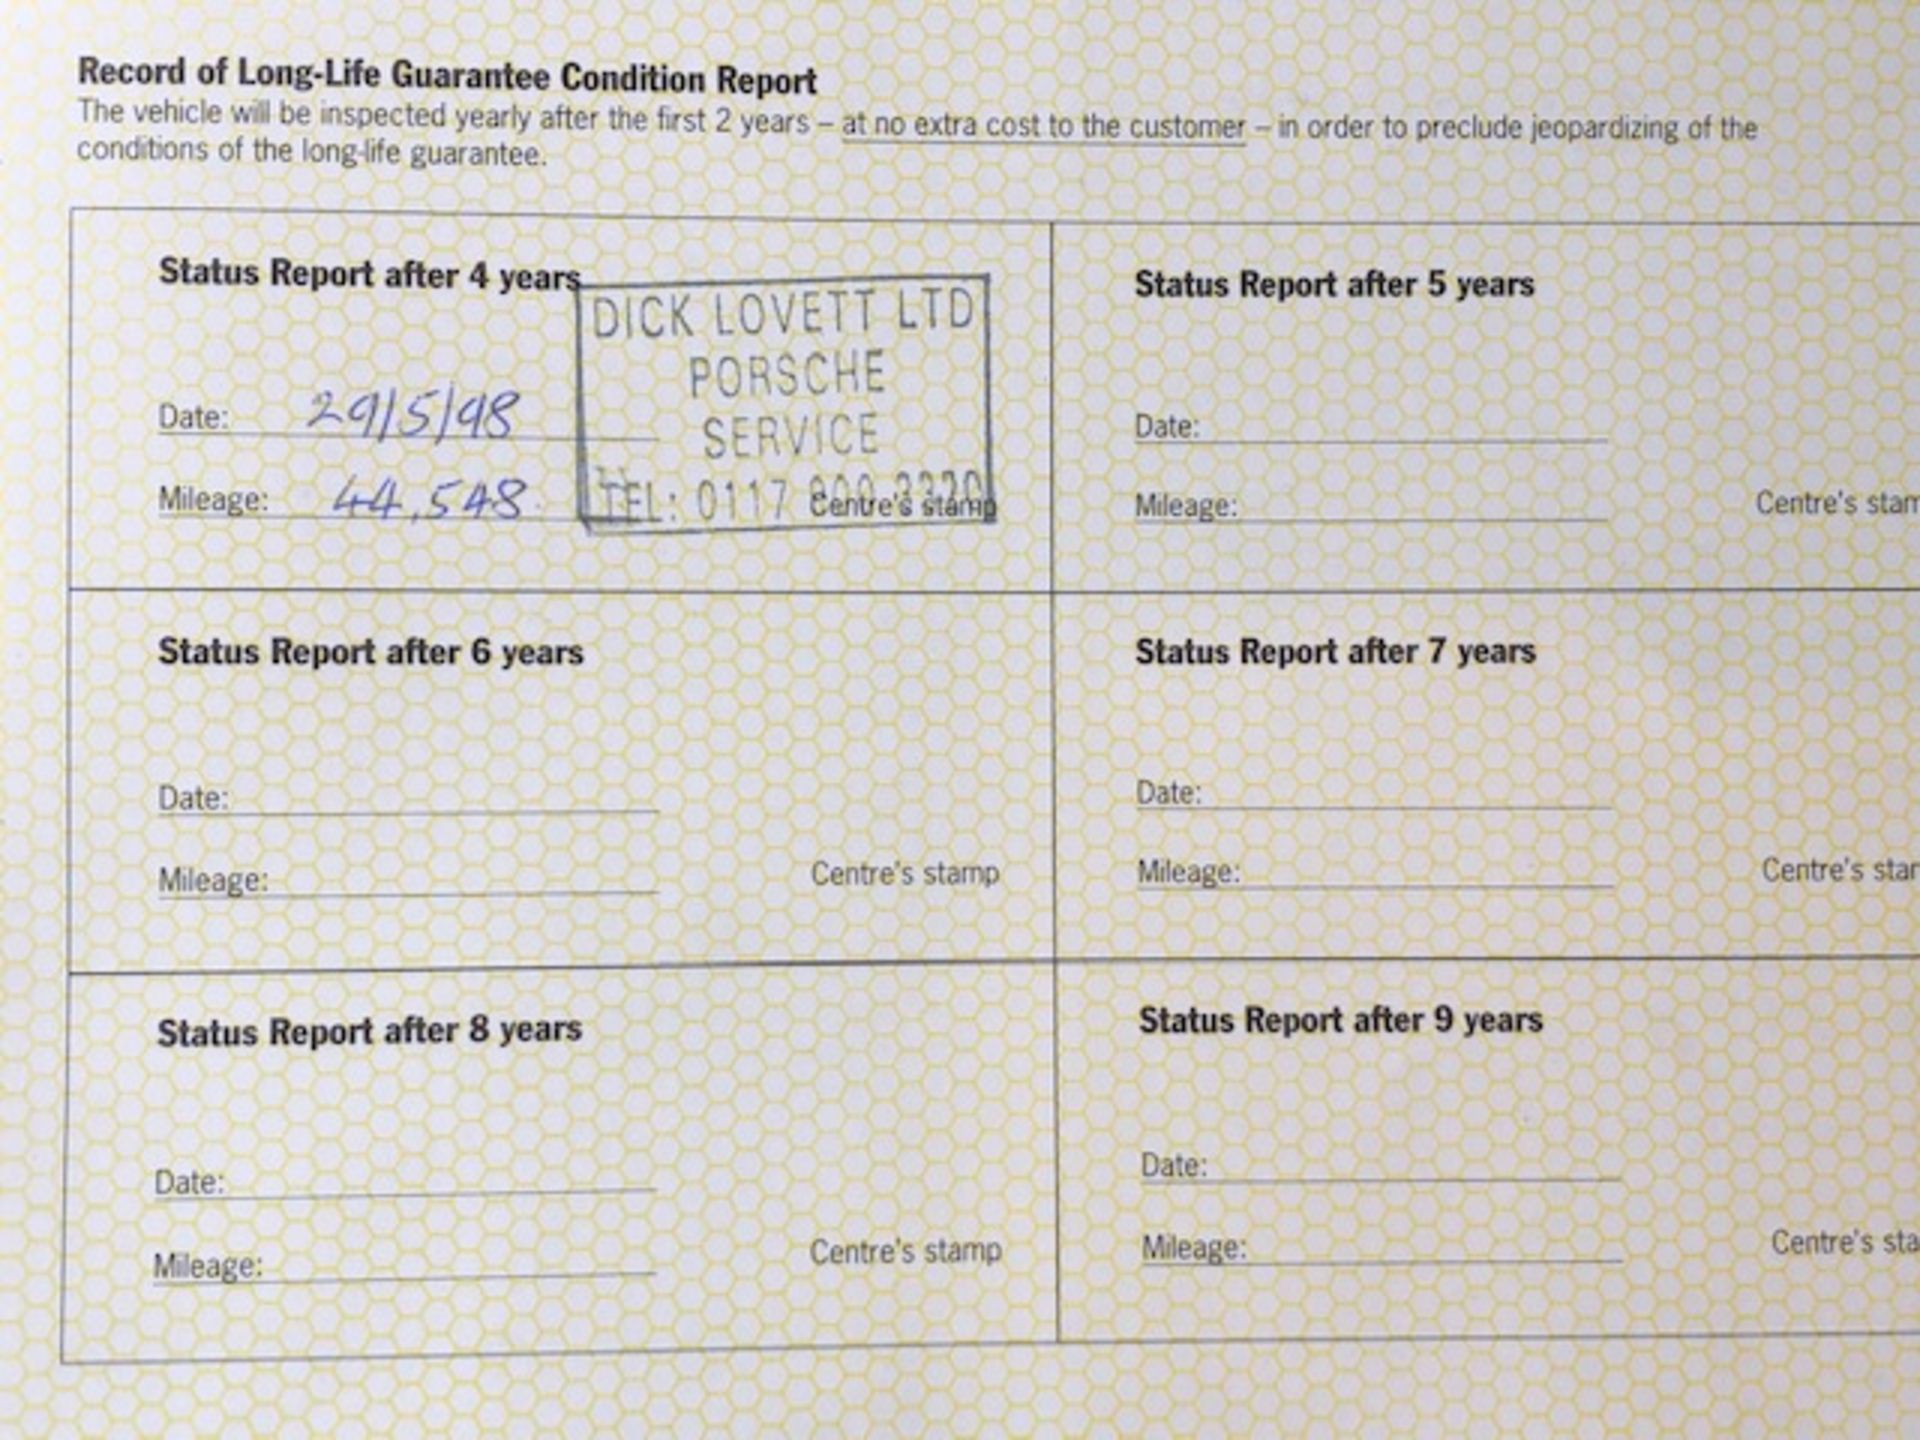The image size is (1920, 1440).
Task: Click the 'Status Report after 5 years' title
Action: [x=1334, y=285]
